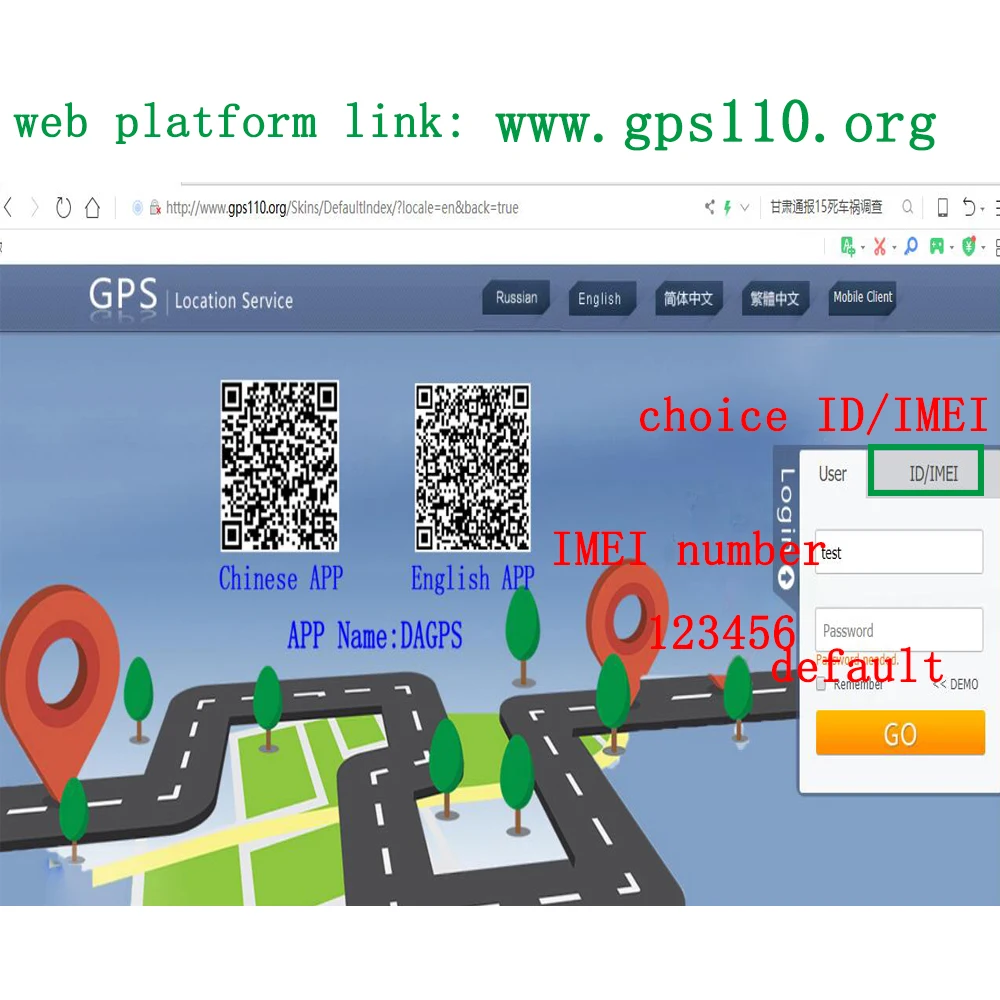Open the browser home page icon
1000x1000 pixels.
[x=92, y=207]
